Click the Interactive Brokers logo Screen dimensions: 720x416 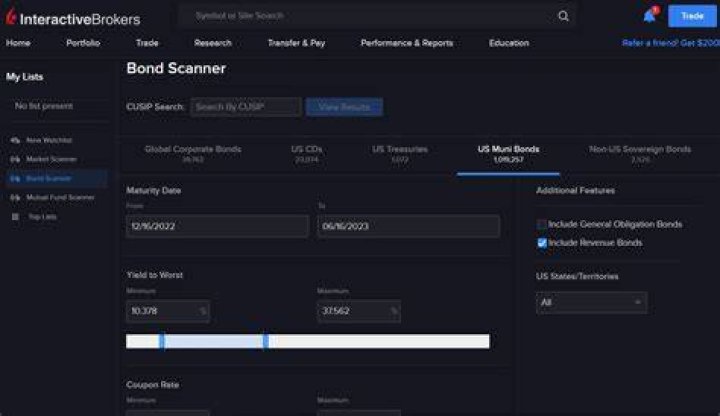click(73, 18)
